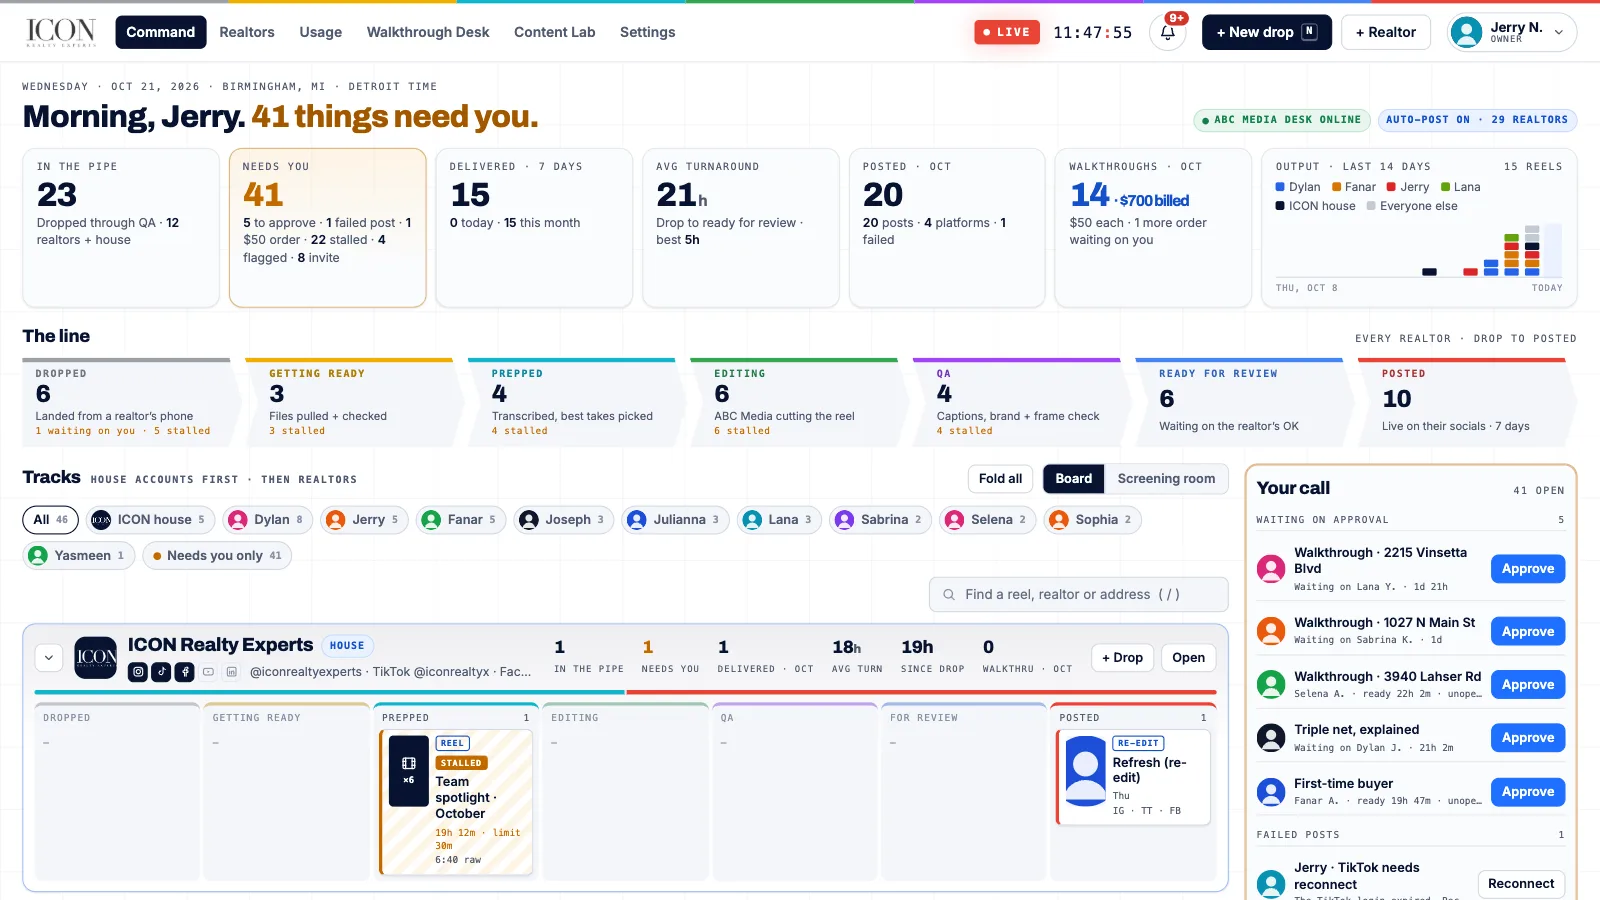Toggle the LIVE indicator
Viewport: 1600px width, 900px height.
(1007, 32)
